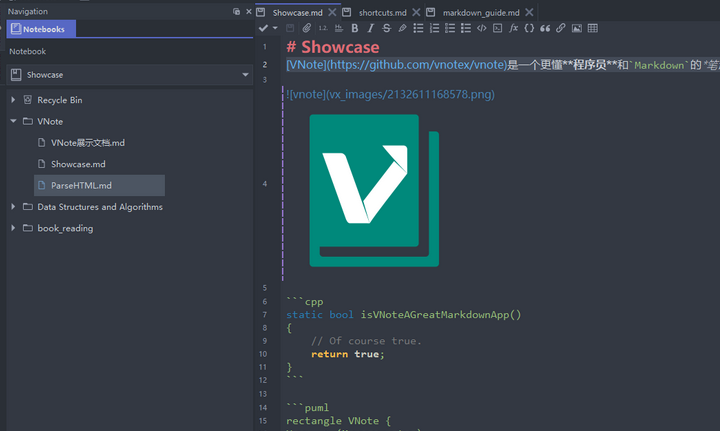
Task: Apply strikethrough formatting
Action: [x=386, y=28]
